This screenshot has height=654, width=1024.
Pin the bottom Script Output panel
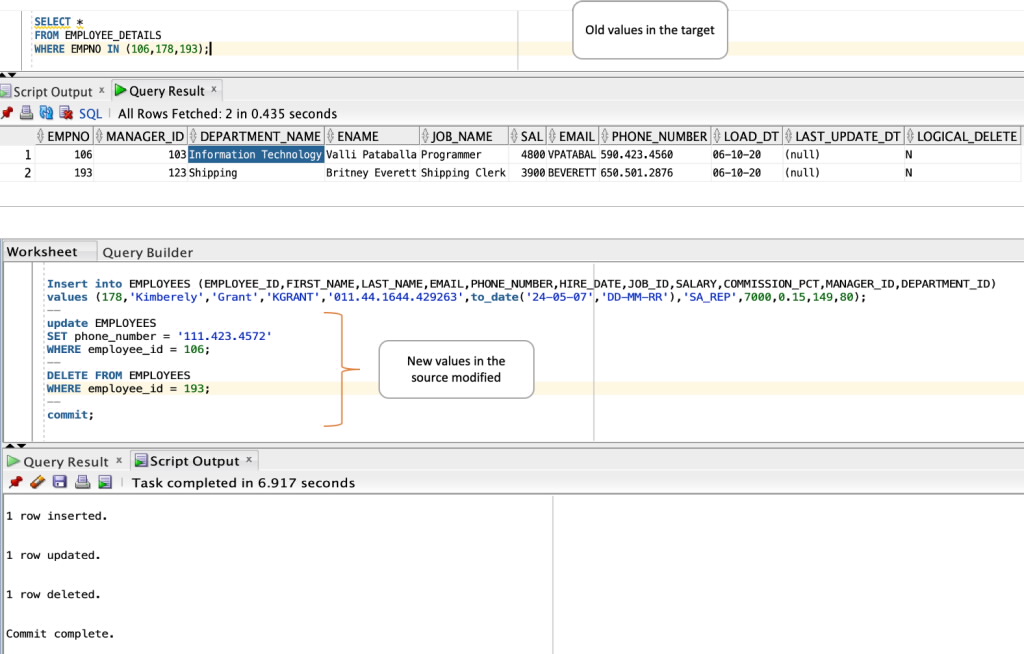click(15, 482)
